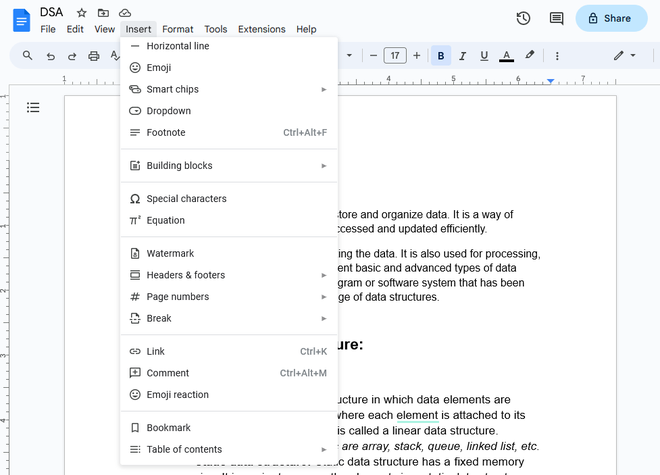Click the print icon in toolbar
Screen dimensions: 660x475
pos(93,56)
